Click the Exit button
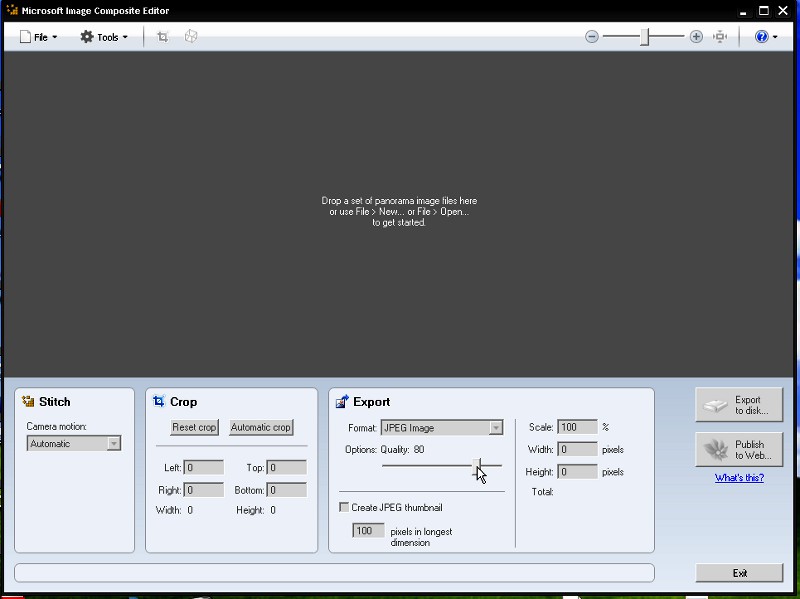 (739, 573)
